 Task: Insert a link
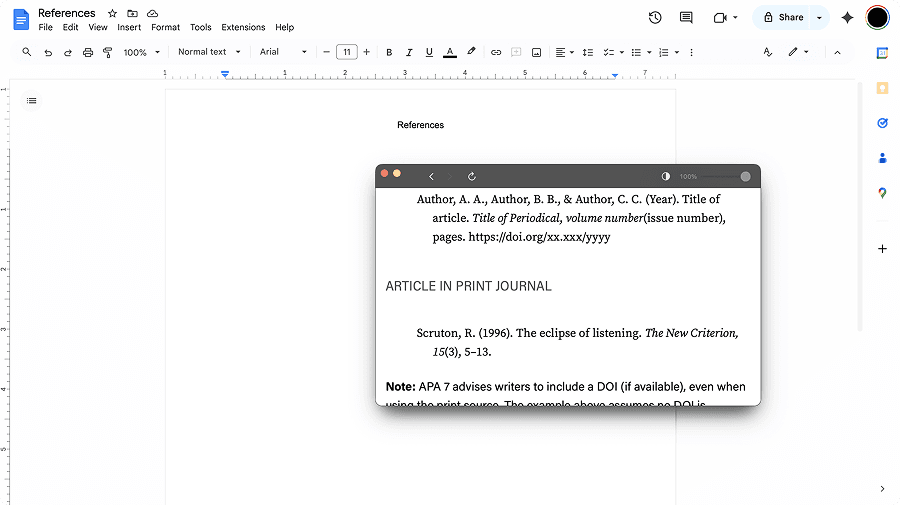pos(496,52)
